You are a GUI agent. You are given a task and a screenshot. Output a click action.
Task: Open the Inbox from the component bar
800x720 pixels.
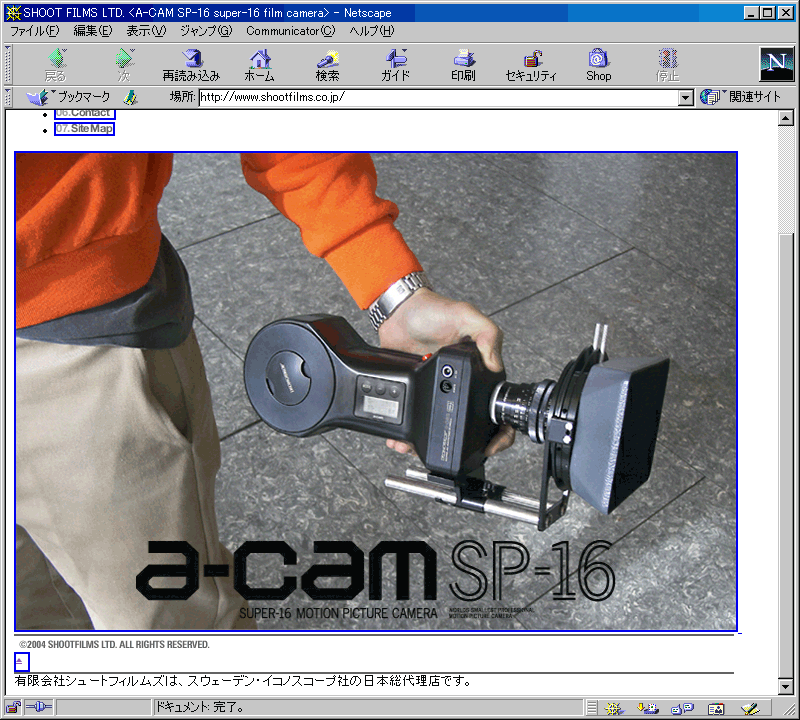647,708
